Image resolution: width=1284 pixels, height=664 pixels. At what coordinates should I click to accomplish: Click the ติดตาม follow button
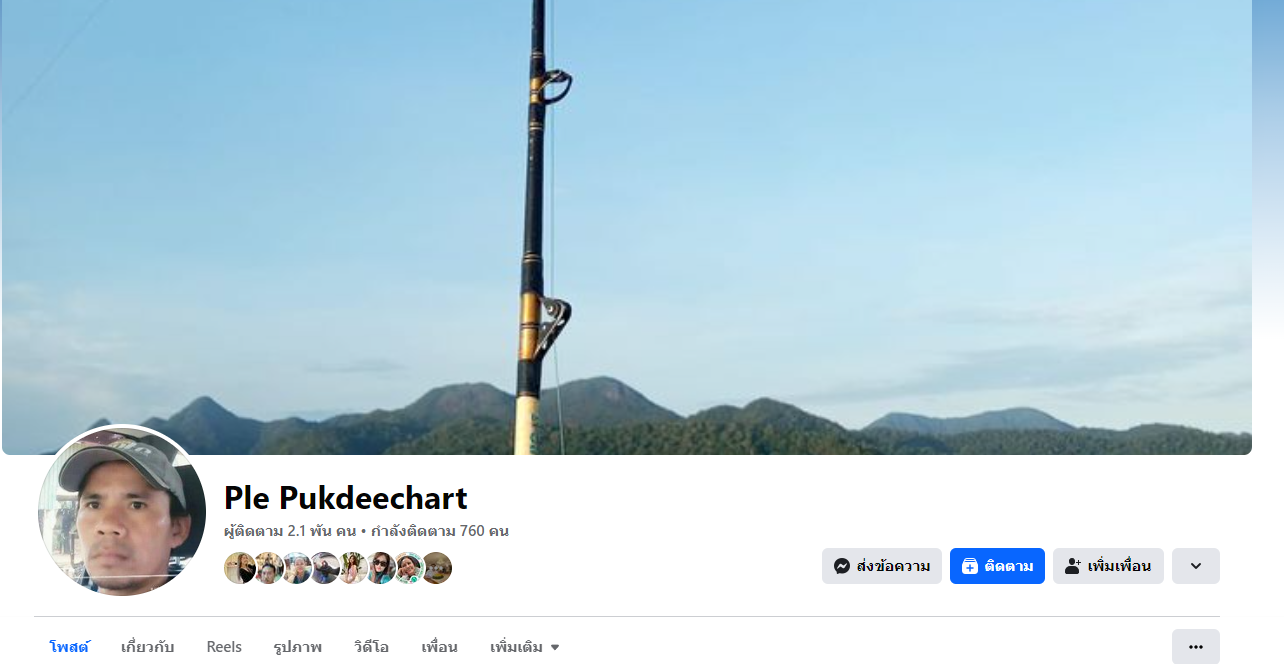tap(997, 566)
